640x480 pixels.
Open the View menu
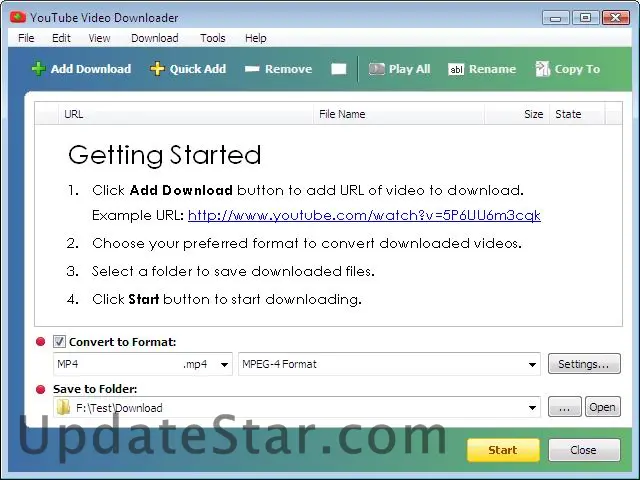pyautogui.click(x=99, y=38)
